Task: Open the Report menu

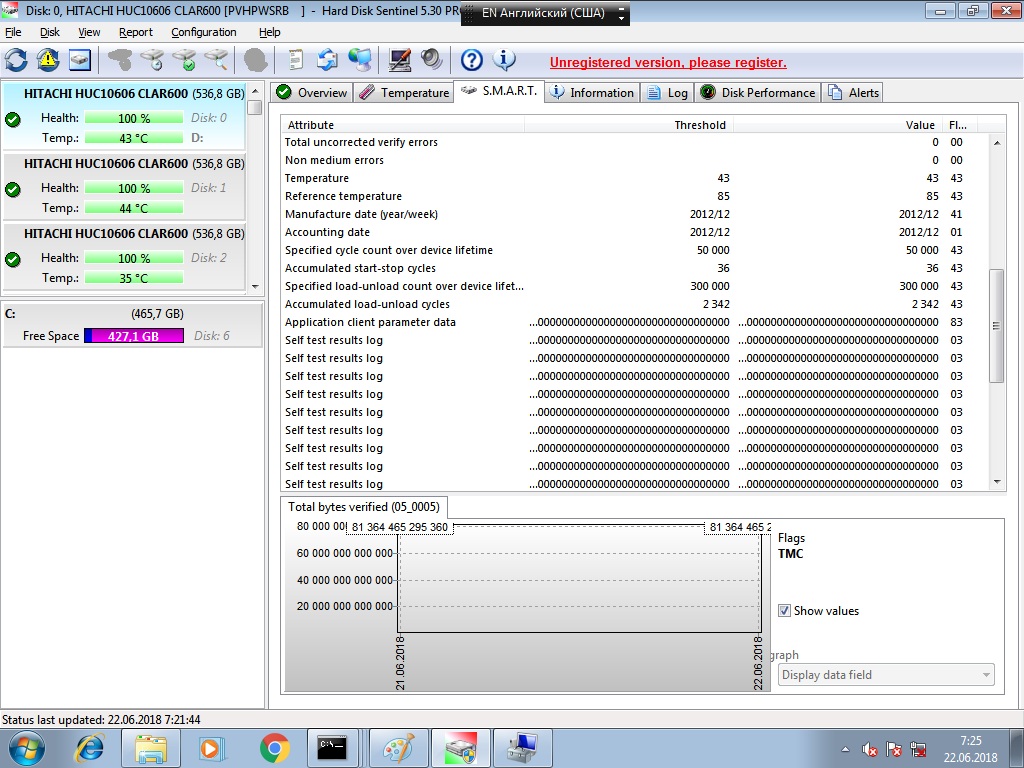Action: tap(136, 32)
